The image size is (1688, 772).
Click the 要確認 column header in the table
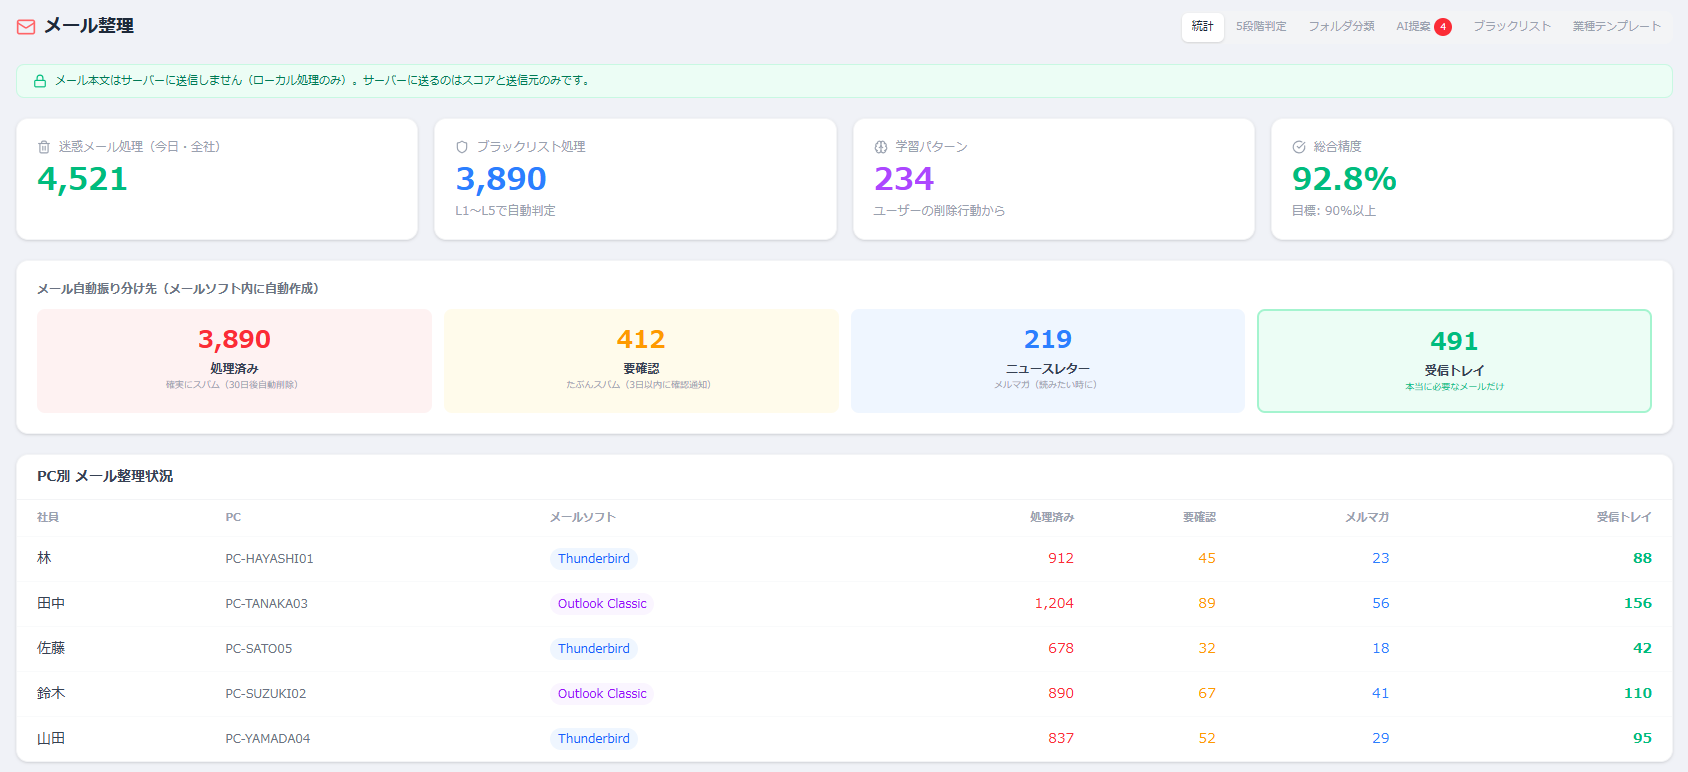(x=1199, y=517)
